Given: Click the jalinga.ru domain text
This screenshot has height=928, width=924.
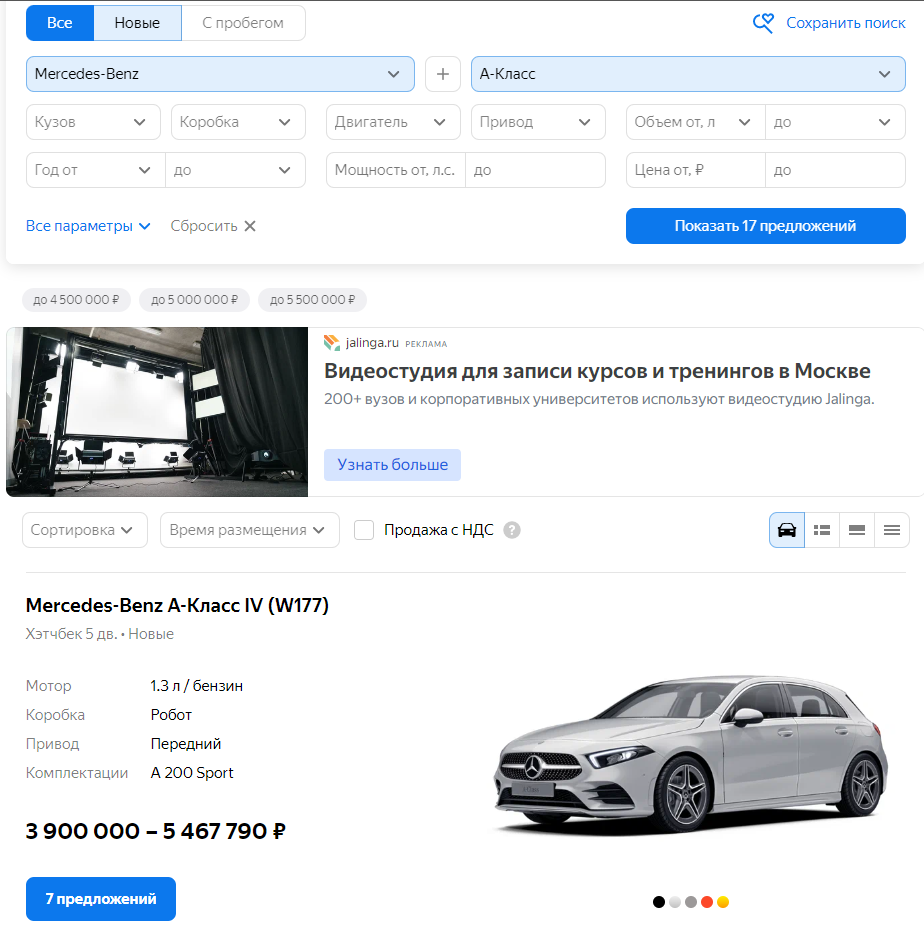Looking at the screenshot, I should [x=372, y=343].
